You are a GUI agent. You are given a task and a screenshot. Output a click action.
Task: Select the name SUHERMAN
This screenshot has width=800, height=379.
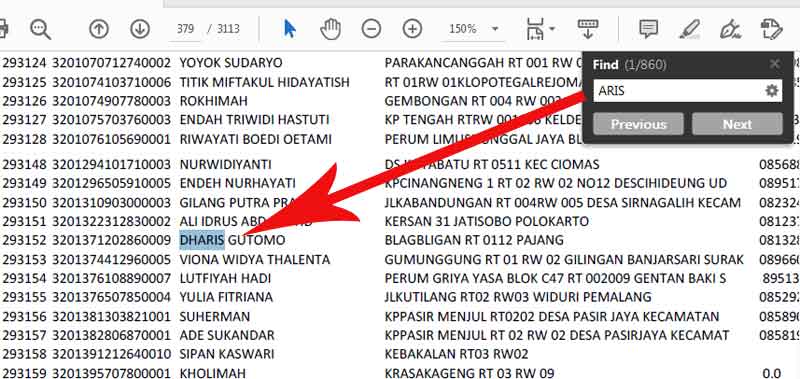tap(215, 317)
